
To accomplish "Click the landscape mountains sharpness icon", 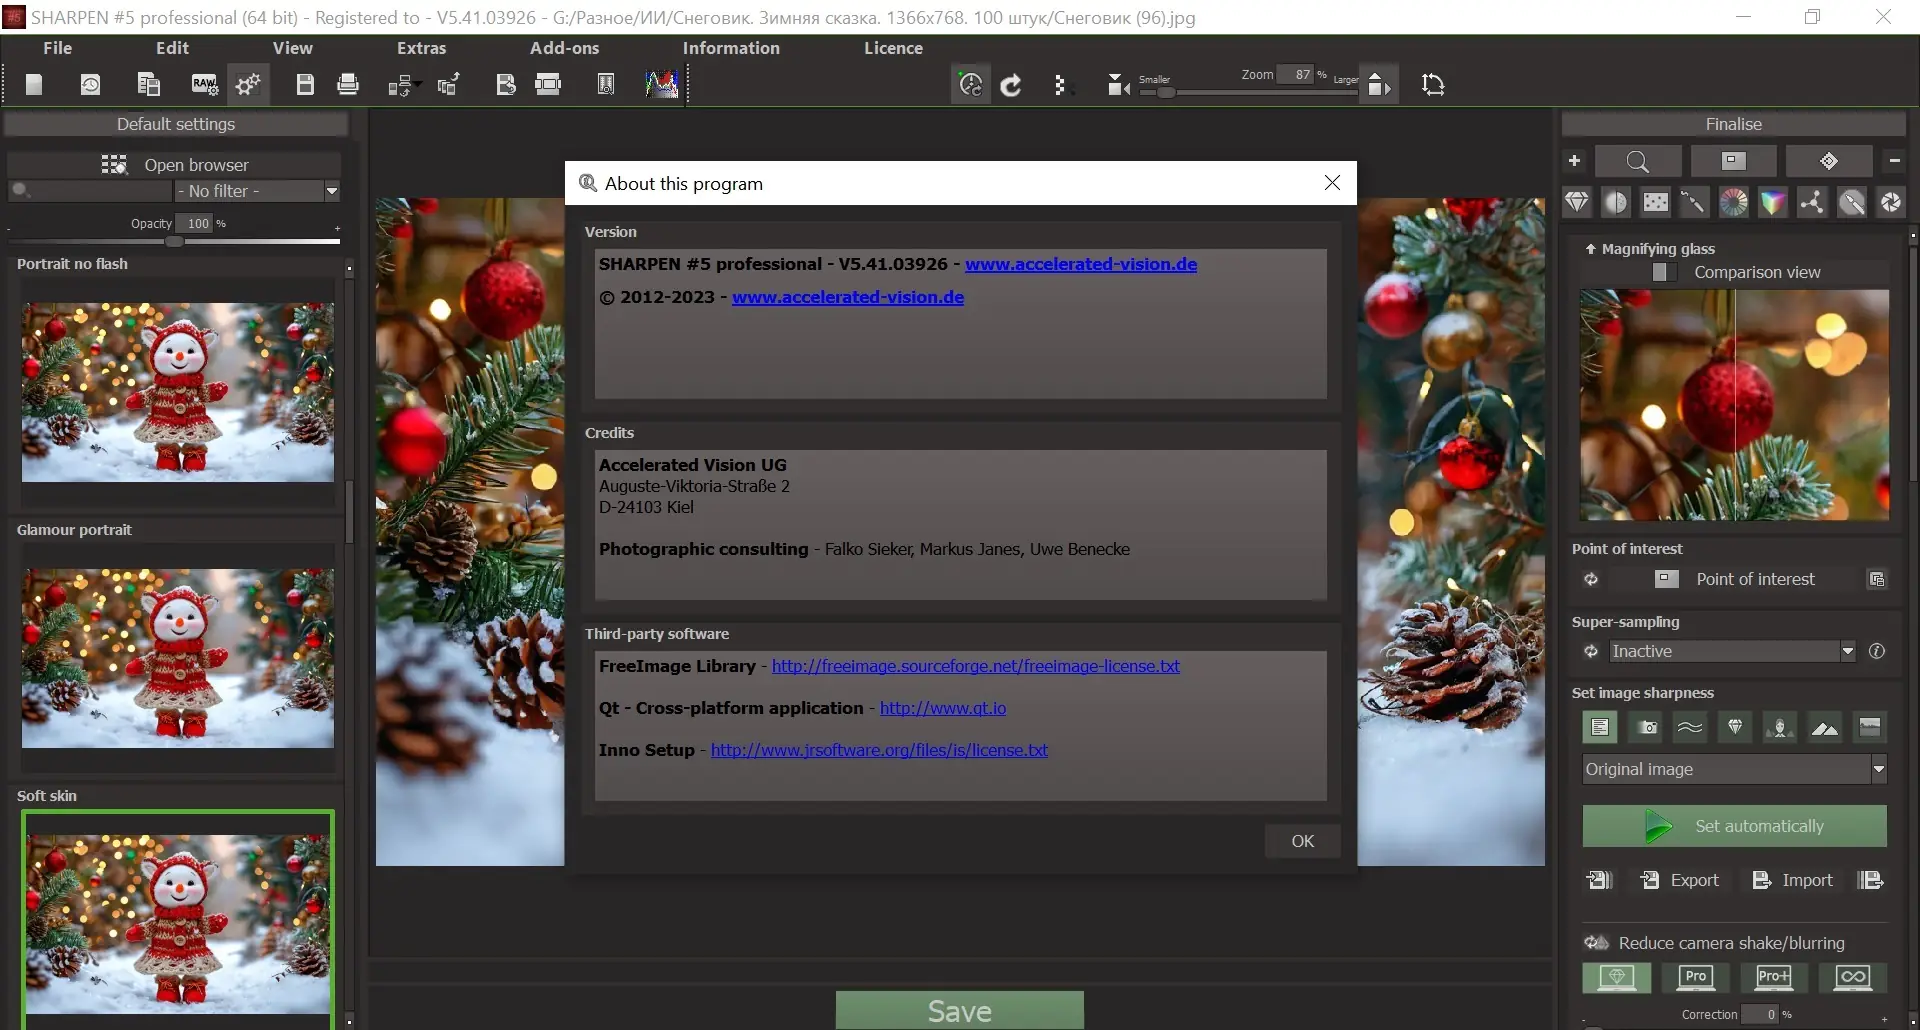I will (1824, 727).
